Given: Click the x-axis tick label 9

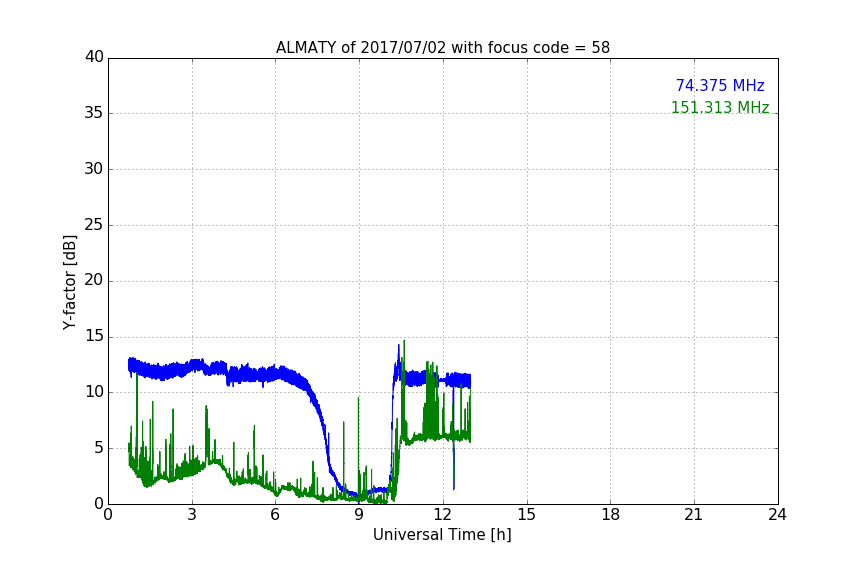Looking at the screenshot, I should tap(359, 515).
